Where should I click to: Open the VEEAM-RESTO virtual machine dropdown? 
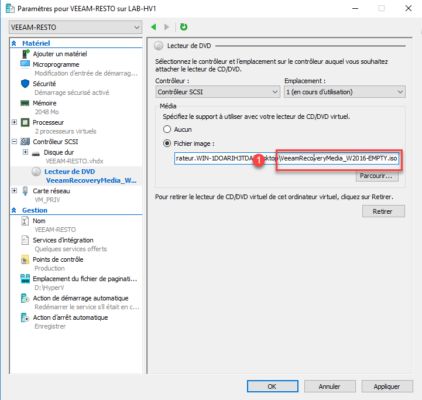(x=76, y=27)
